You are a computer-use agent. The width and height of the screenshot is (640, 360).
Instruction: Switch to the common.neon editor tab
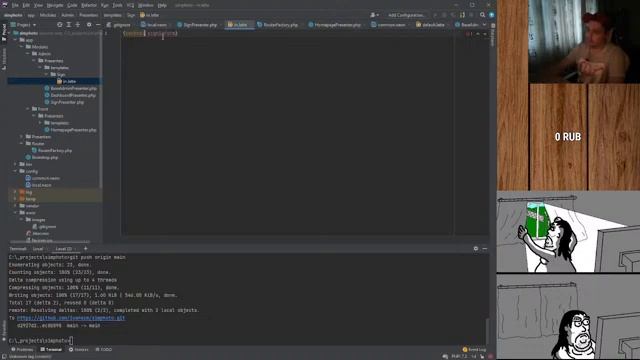coord(389,24)
